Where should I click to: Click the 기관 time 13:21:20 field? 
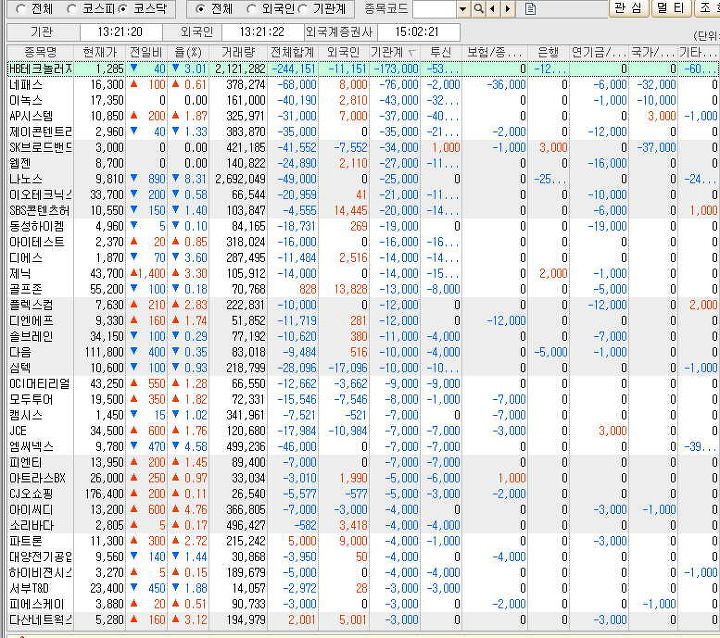coord(121,32)
